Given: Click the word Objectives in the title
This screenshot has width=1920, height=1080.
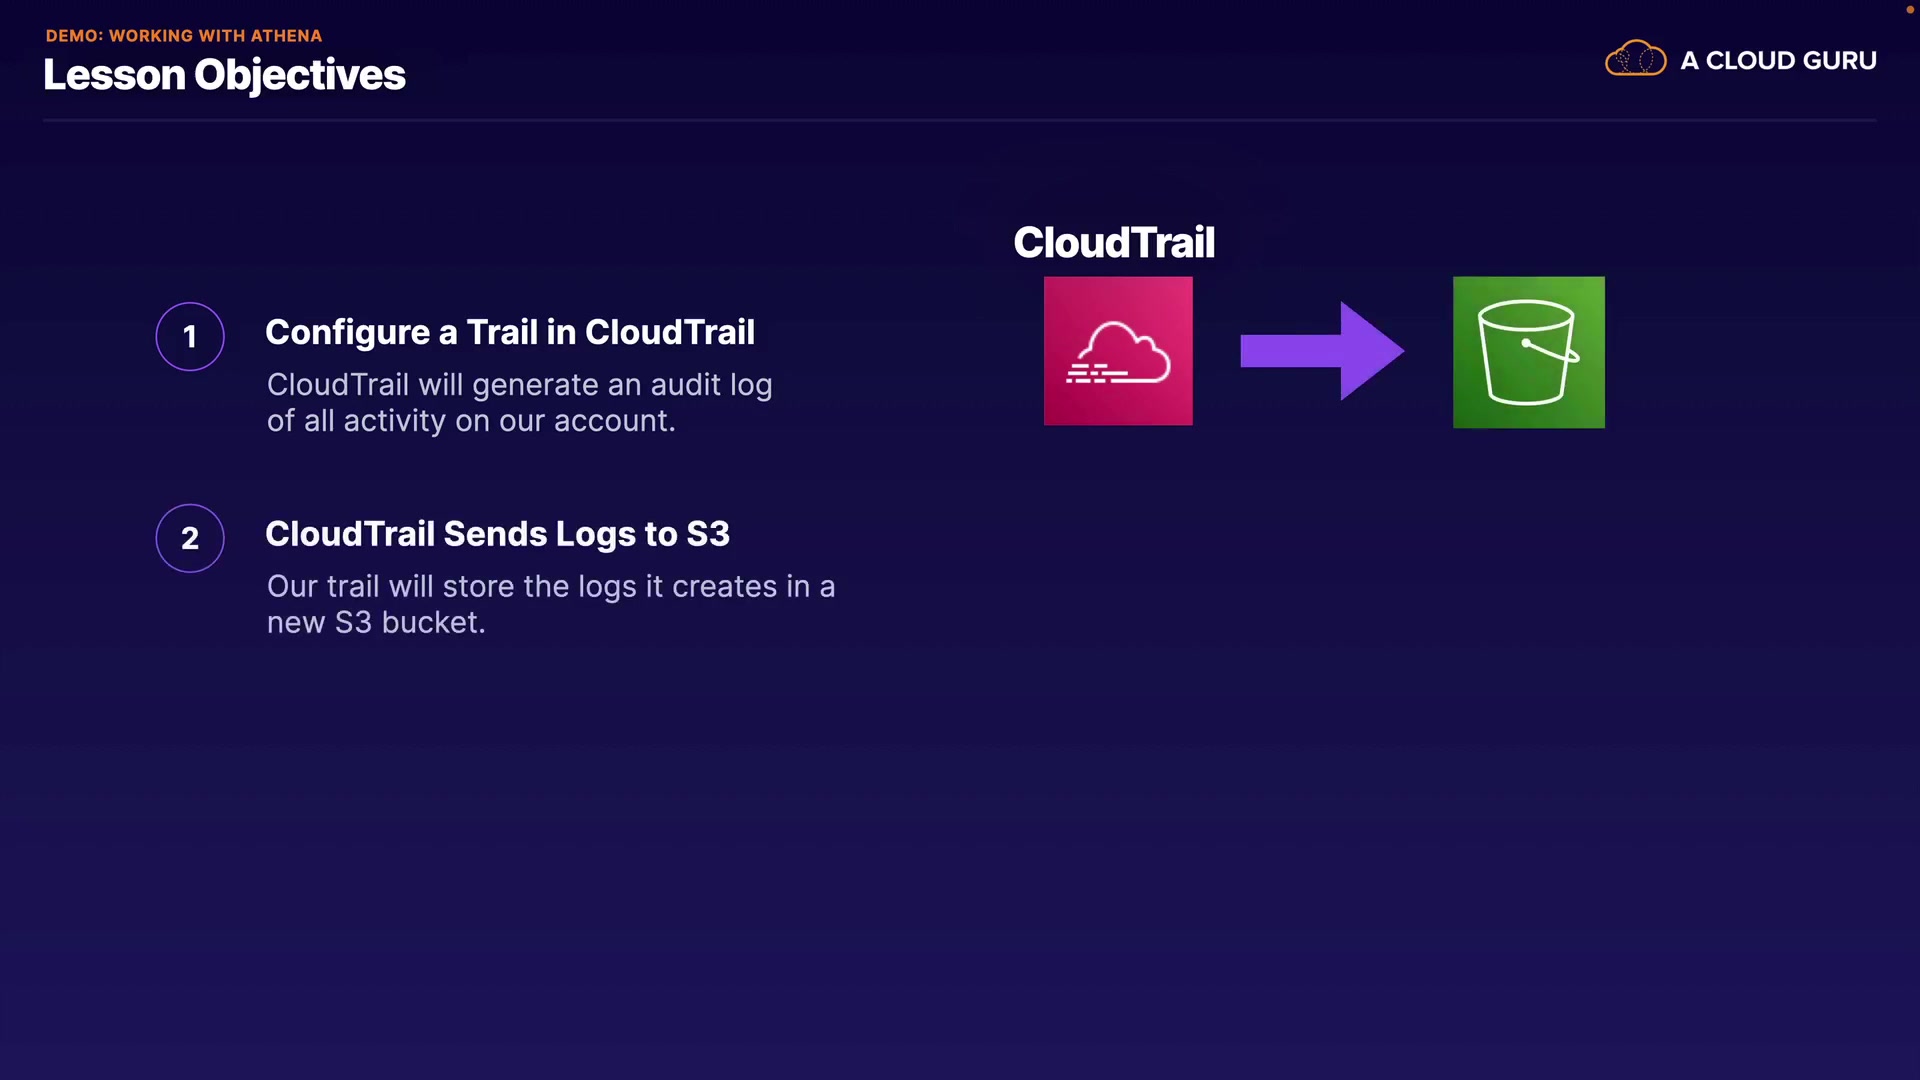Looking at the screenshot, I should click(x=299, y=75).
